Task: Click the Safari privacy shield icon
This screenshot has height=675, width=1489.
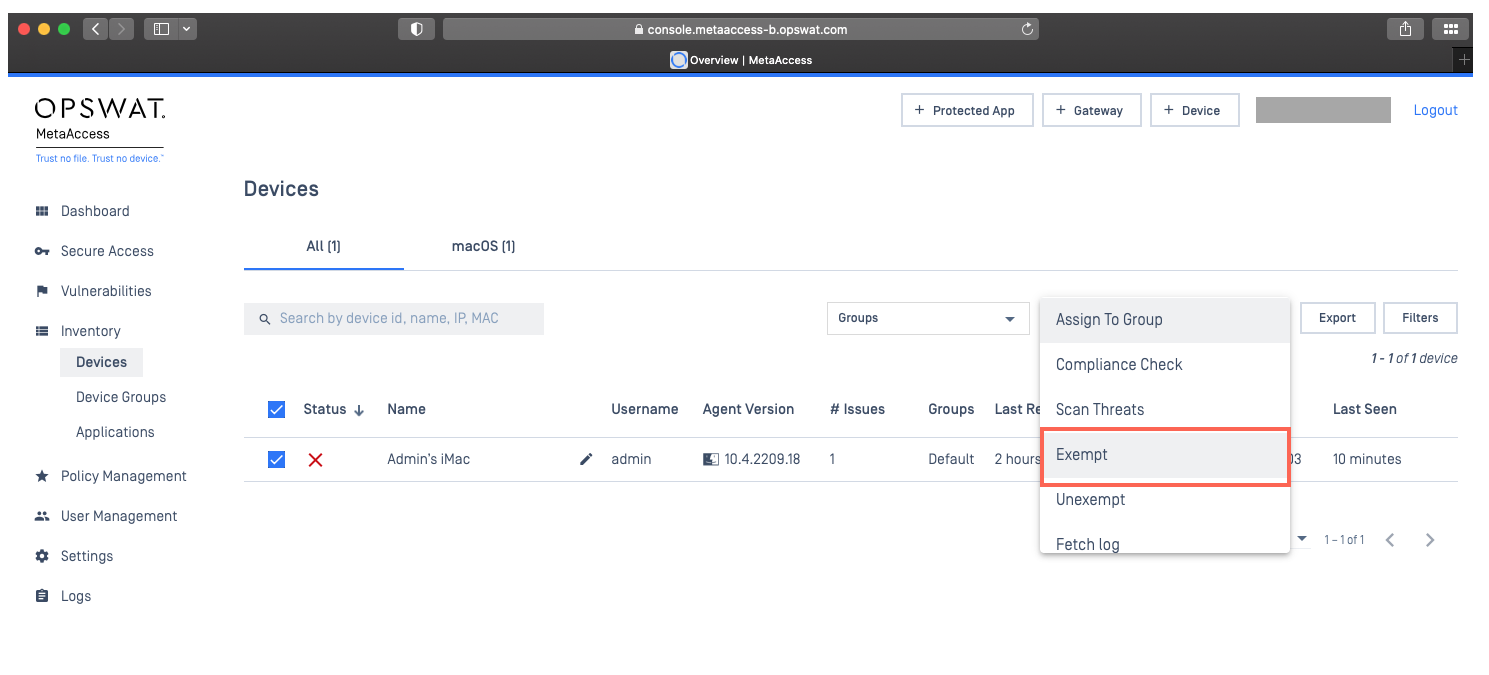Action: pos(416,29)
